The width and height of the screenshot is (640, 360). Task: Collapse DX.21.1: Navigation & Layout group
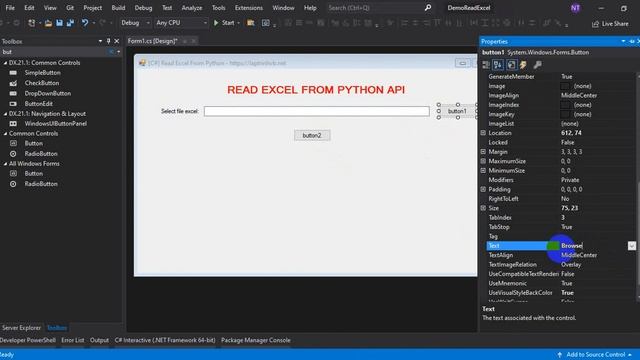point(5,114)
